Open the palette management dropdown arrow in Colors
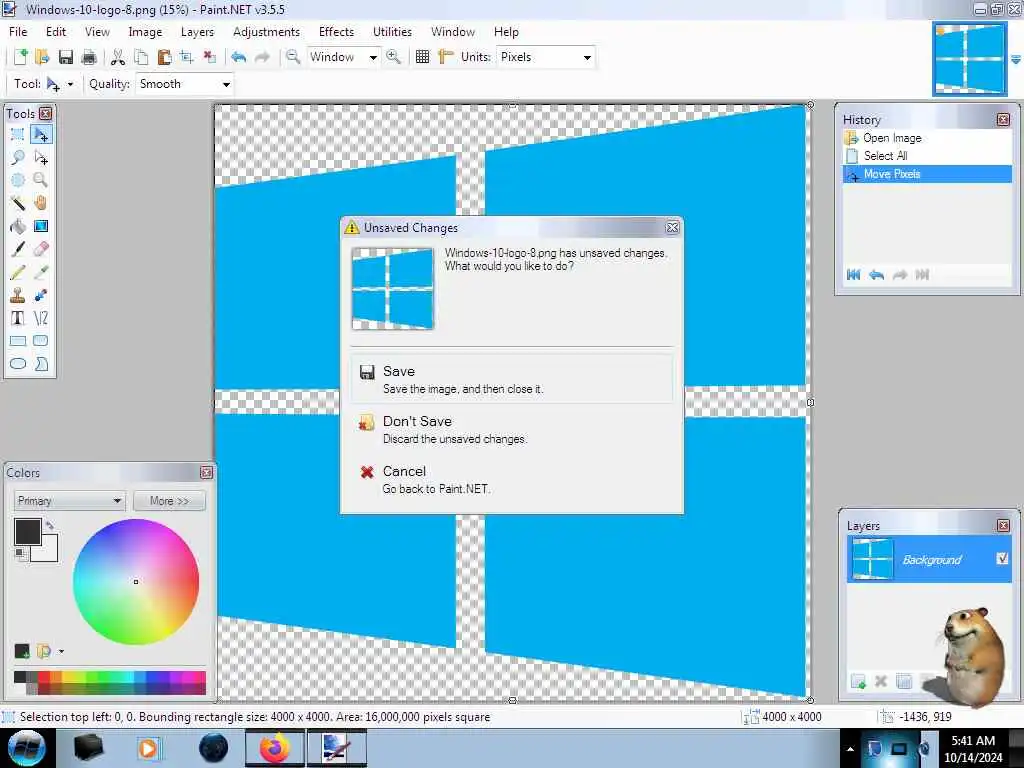 (61, 651)
